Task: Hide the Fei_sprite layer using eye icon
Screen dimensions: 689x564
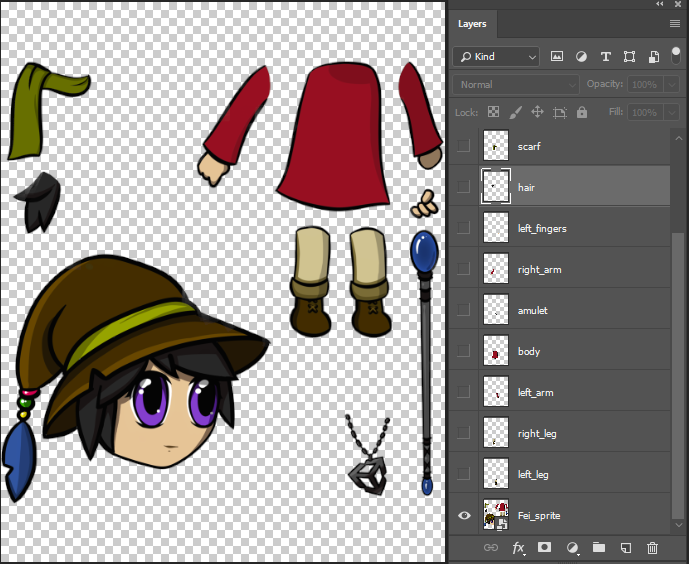Action: pyautogui.click(x=463, y=516)
